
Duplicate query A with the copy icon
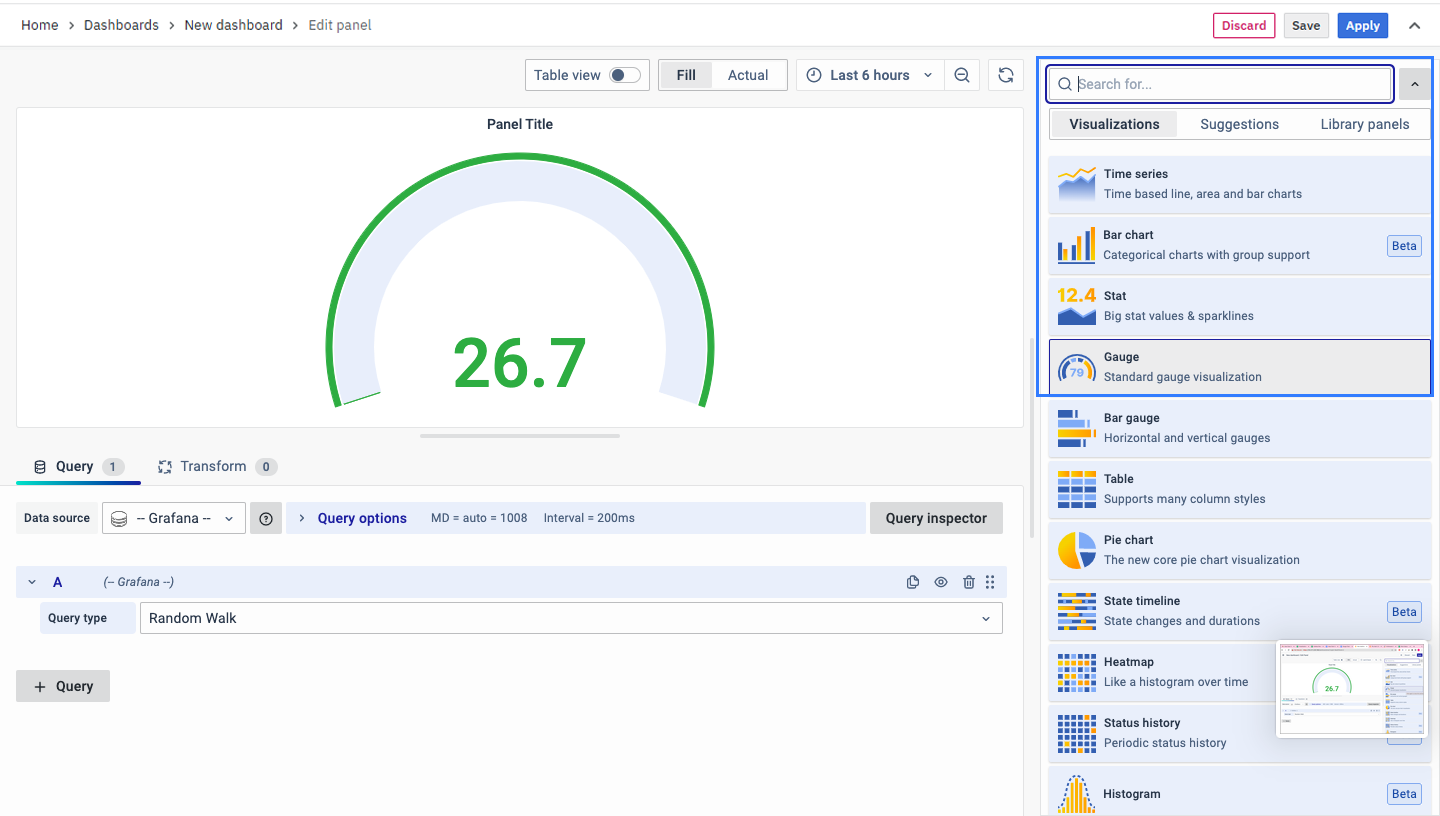[x=912, y=582]
